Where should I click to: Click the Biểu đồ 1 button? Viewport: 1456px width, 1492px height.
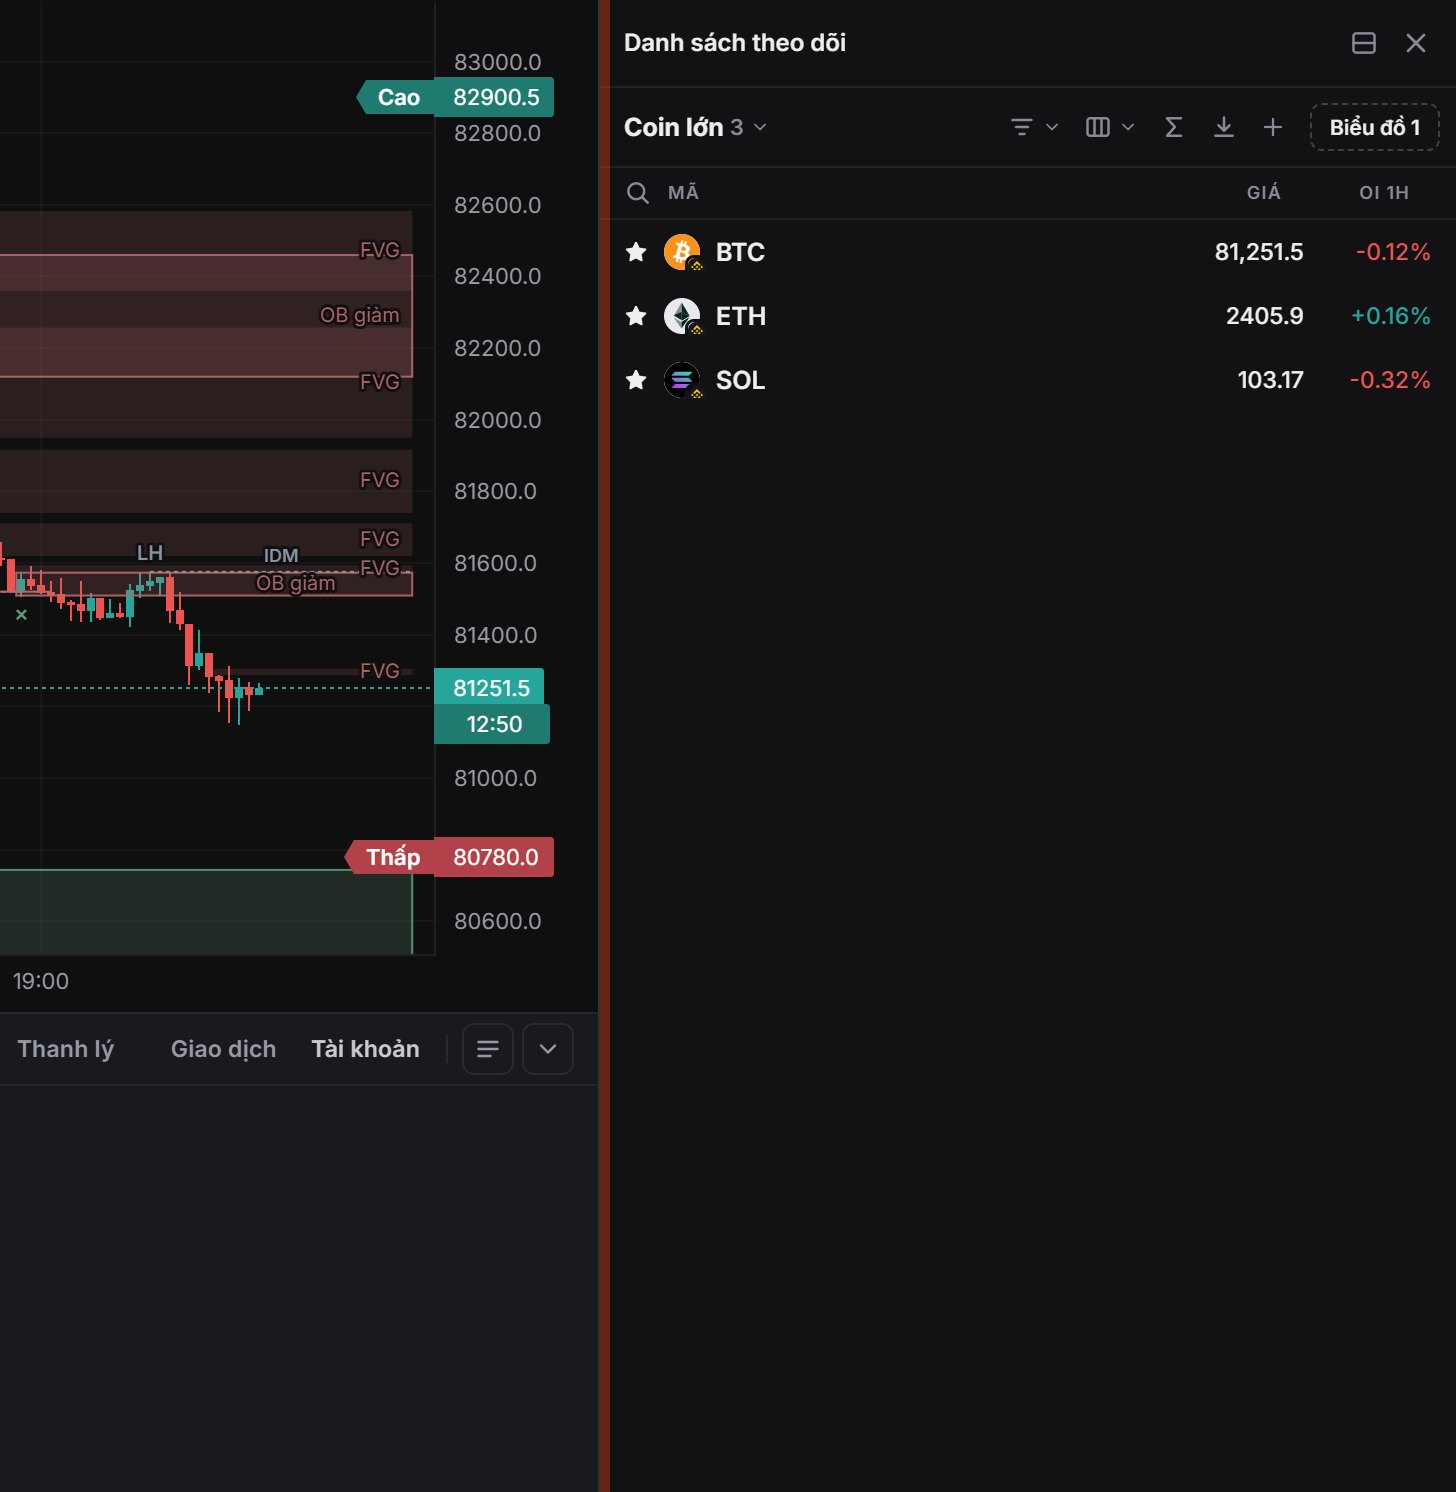coord(1375,127)
